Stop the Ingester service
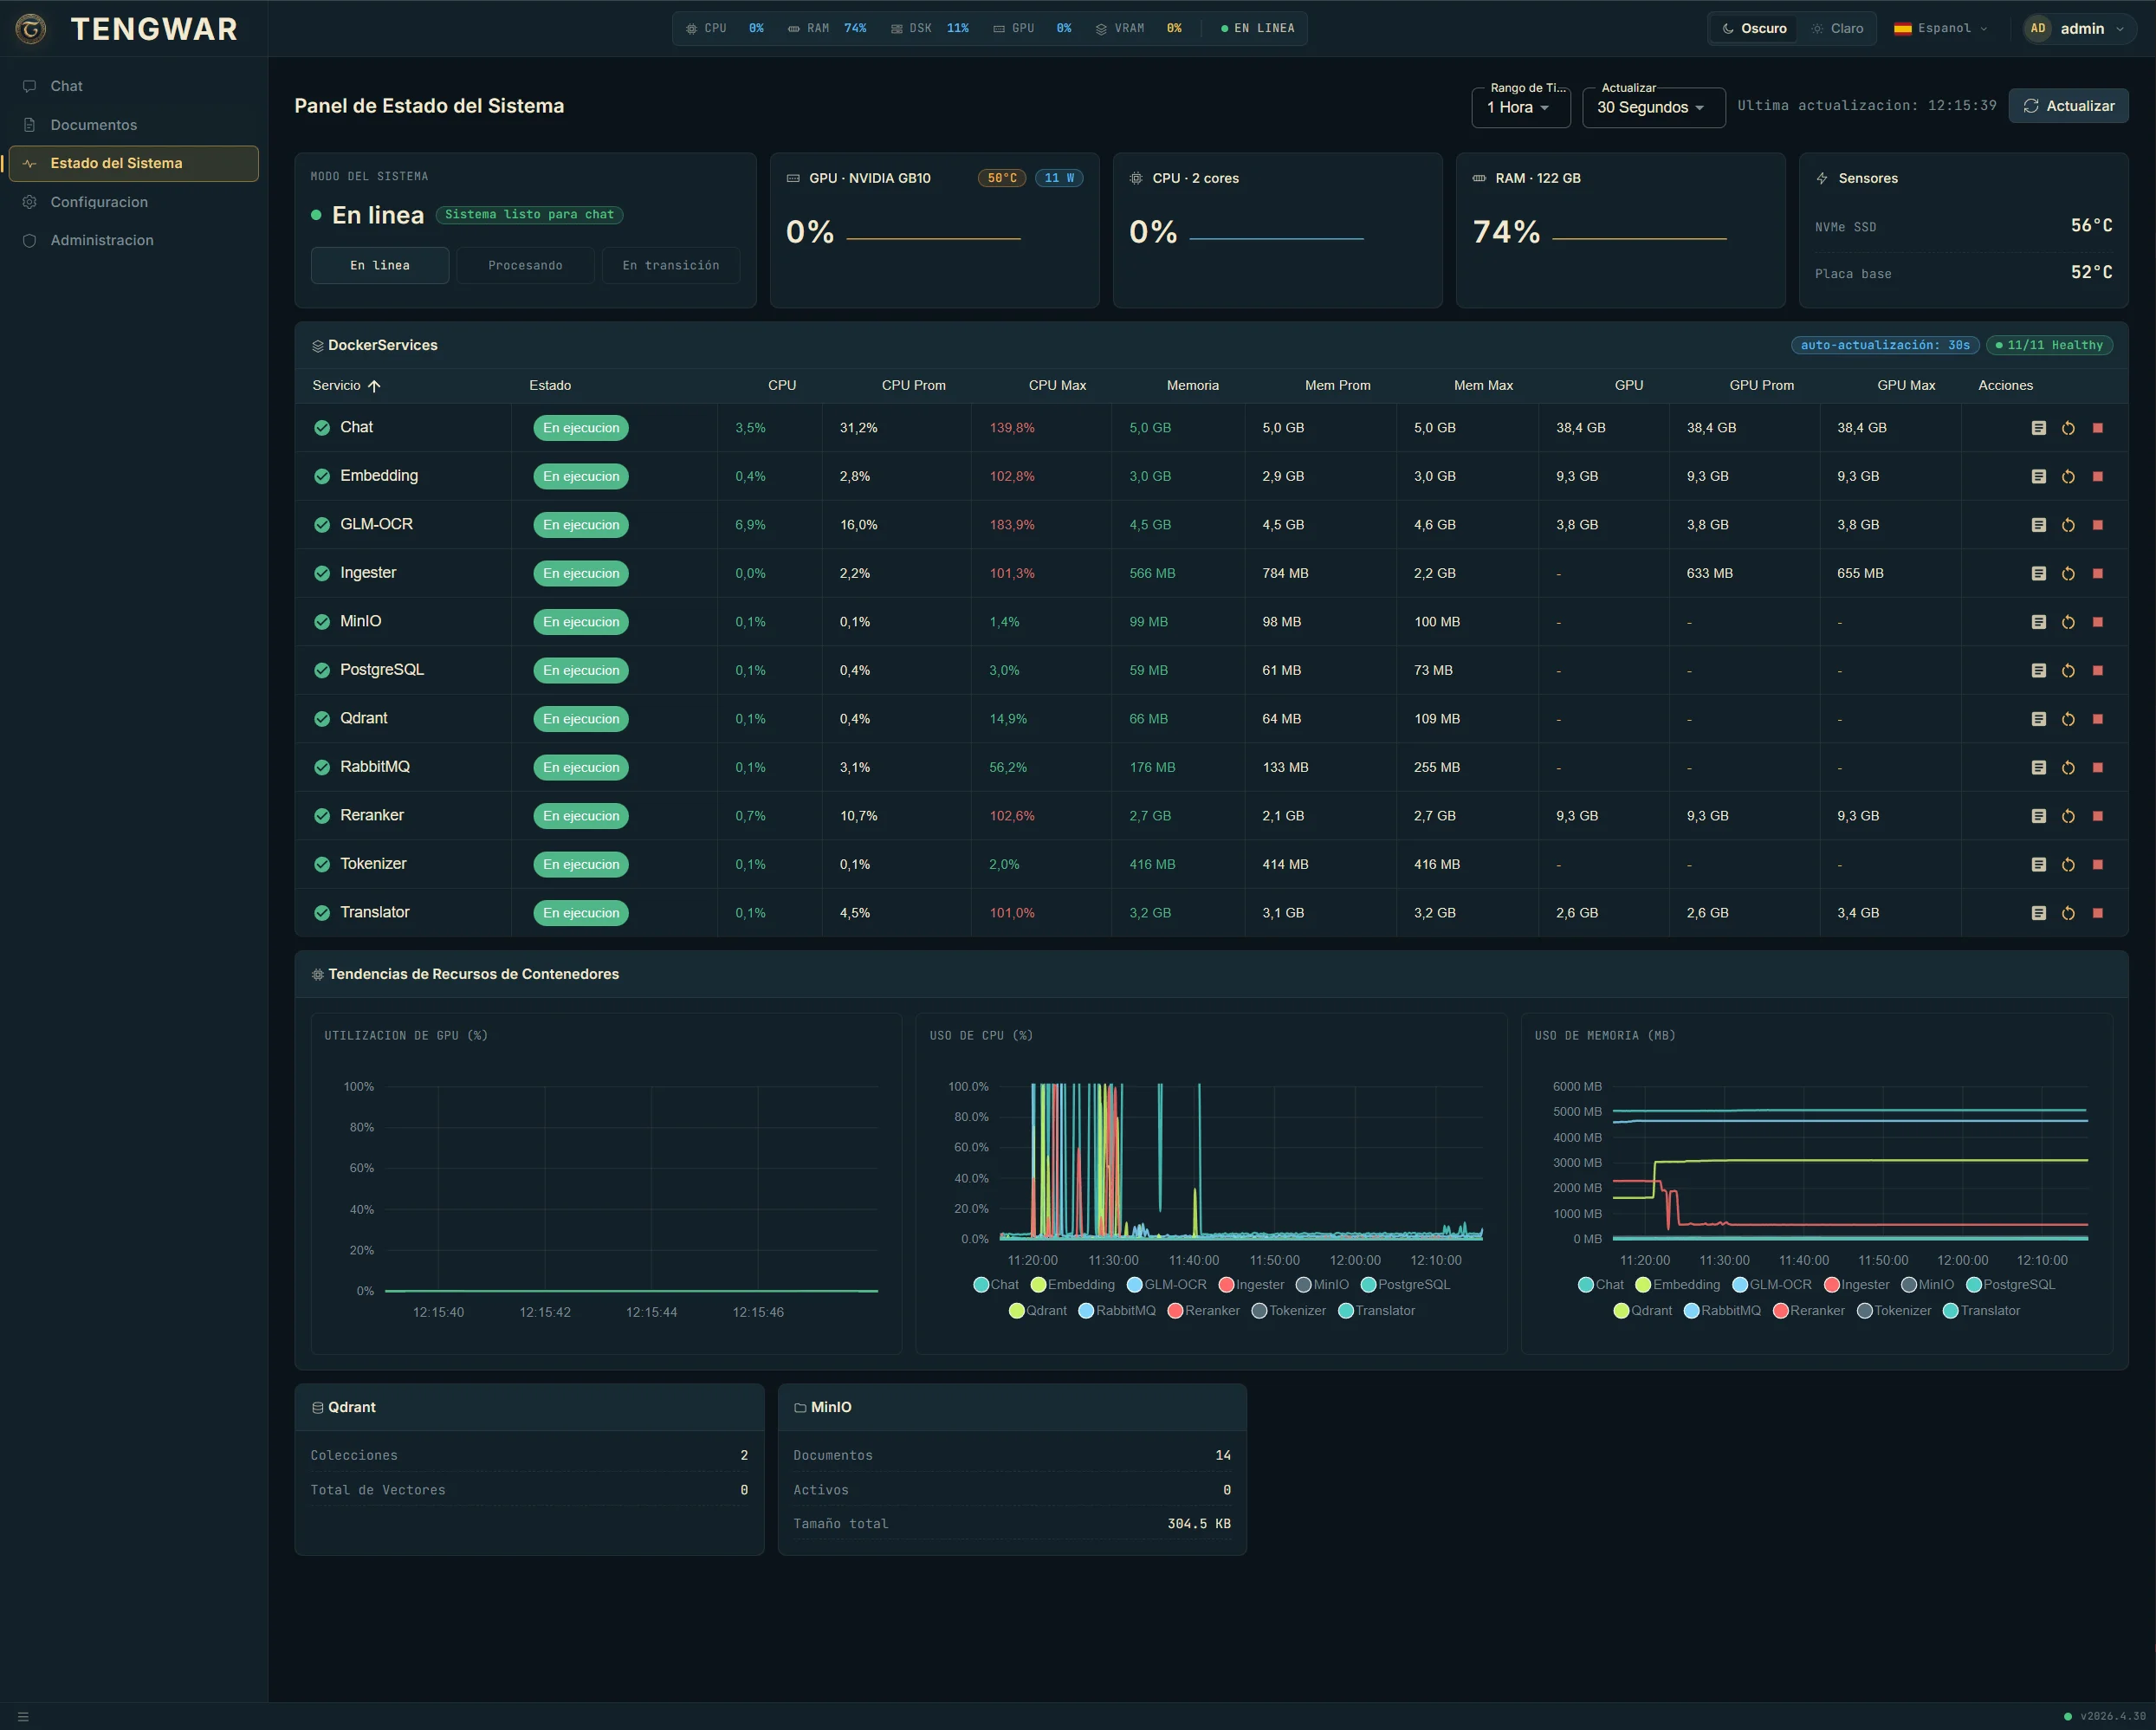2156x1730 pixels. tap(2097, 573)
